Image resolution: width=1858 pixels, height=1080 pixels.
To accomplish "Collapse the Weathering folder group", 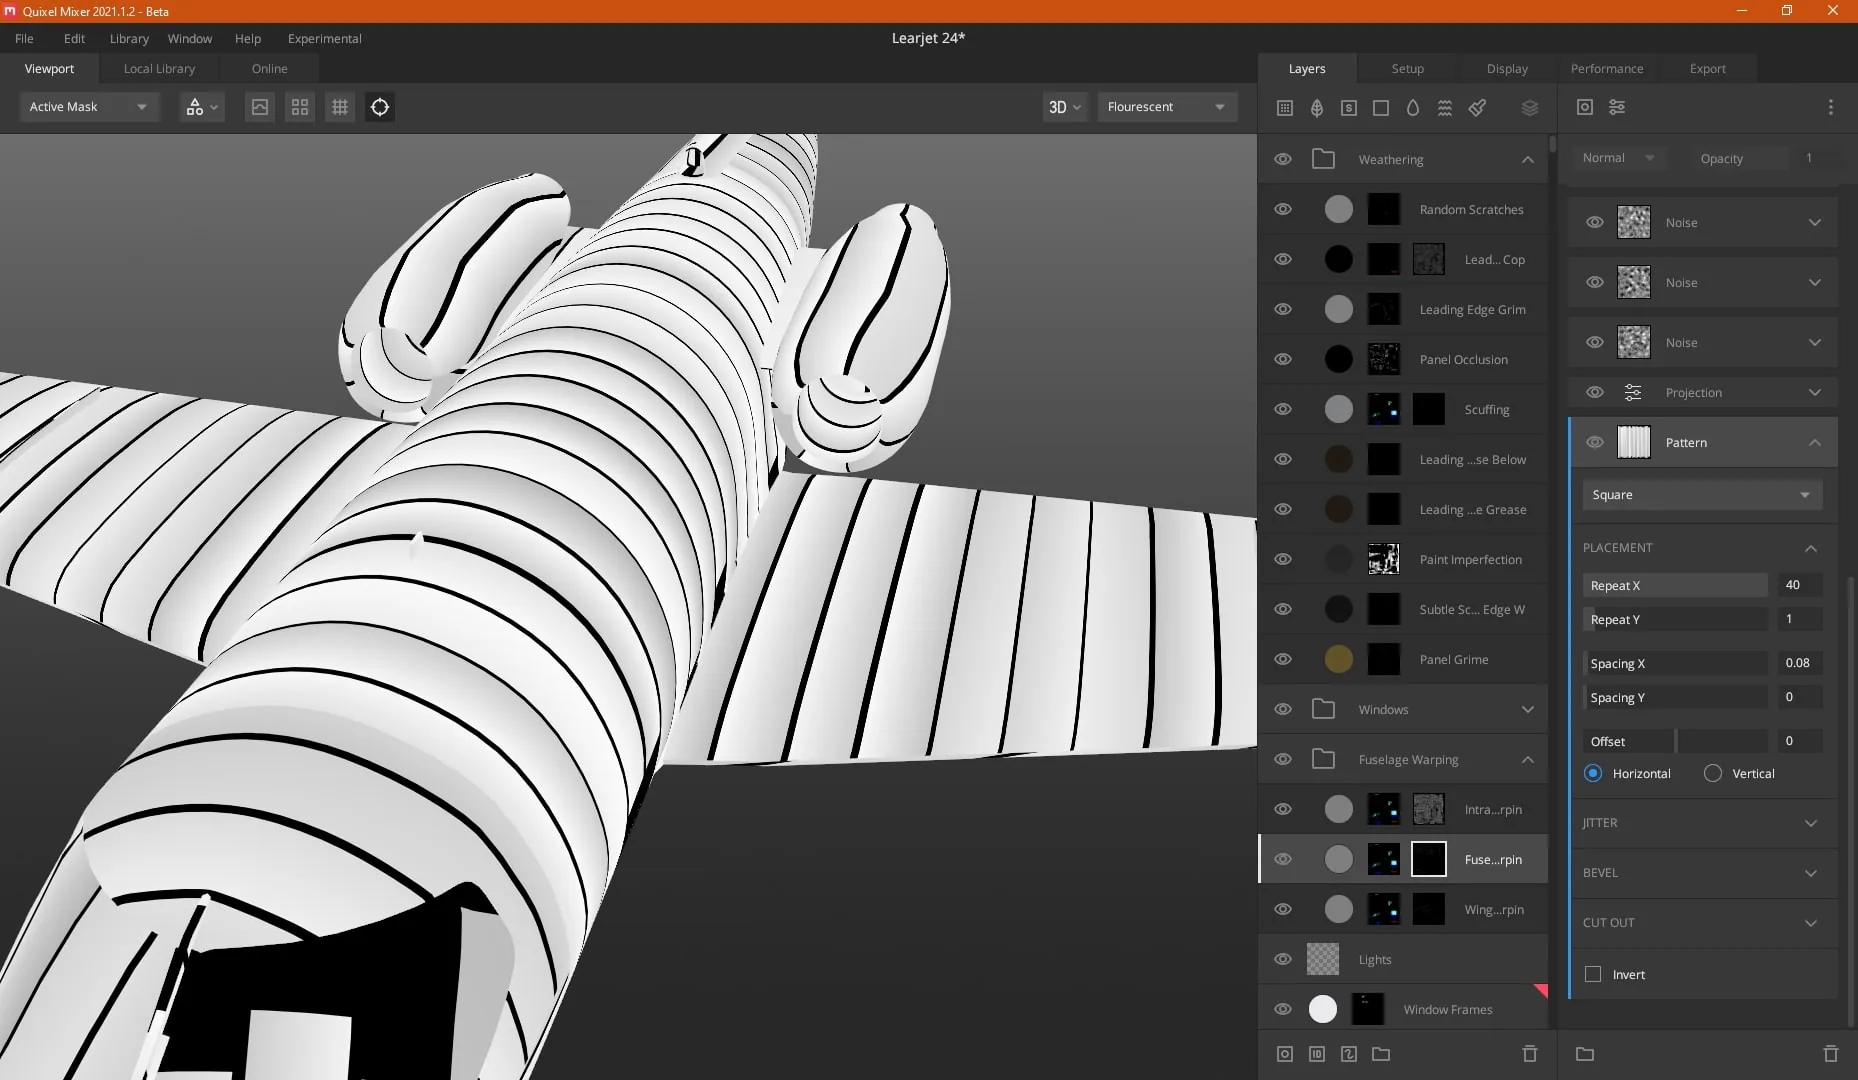I will coord(1528,160).
